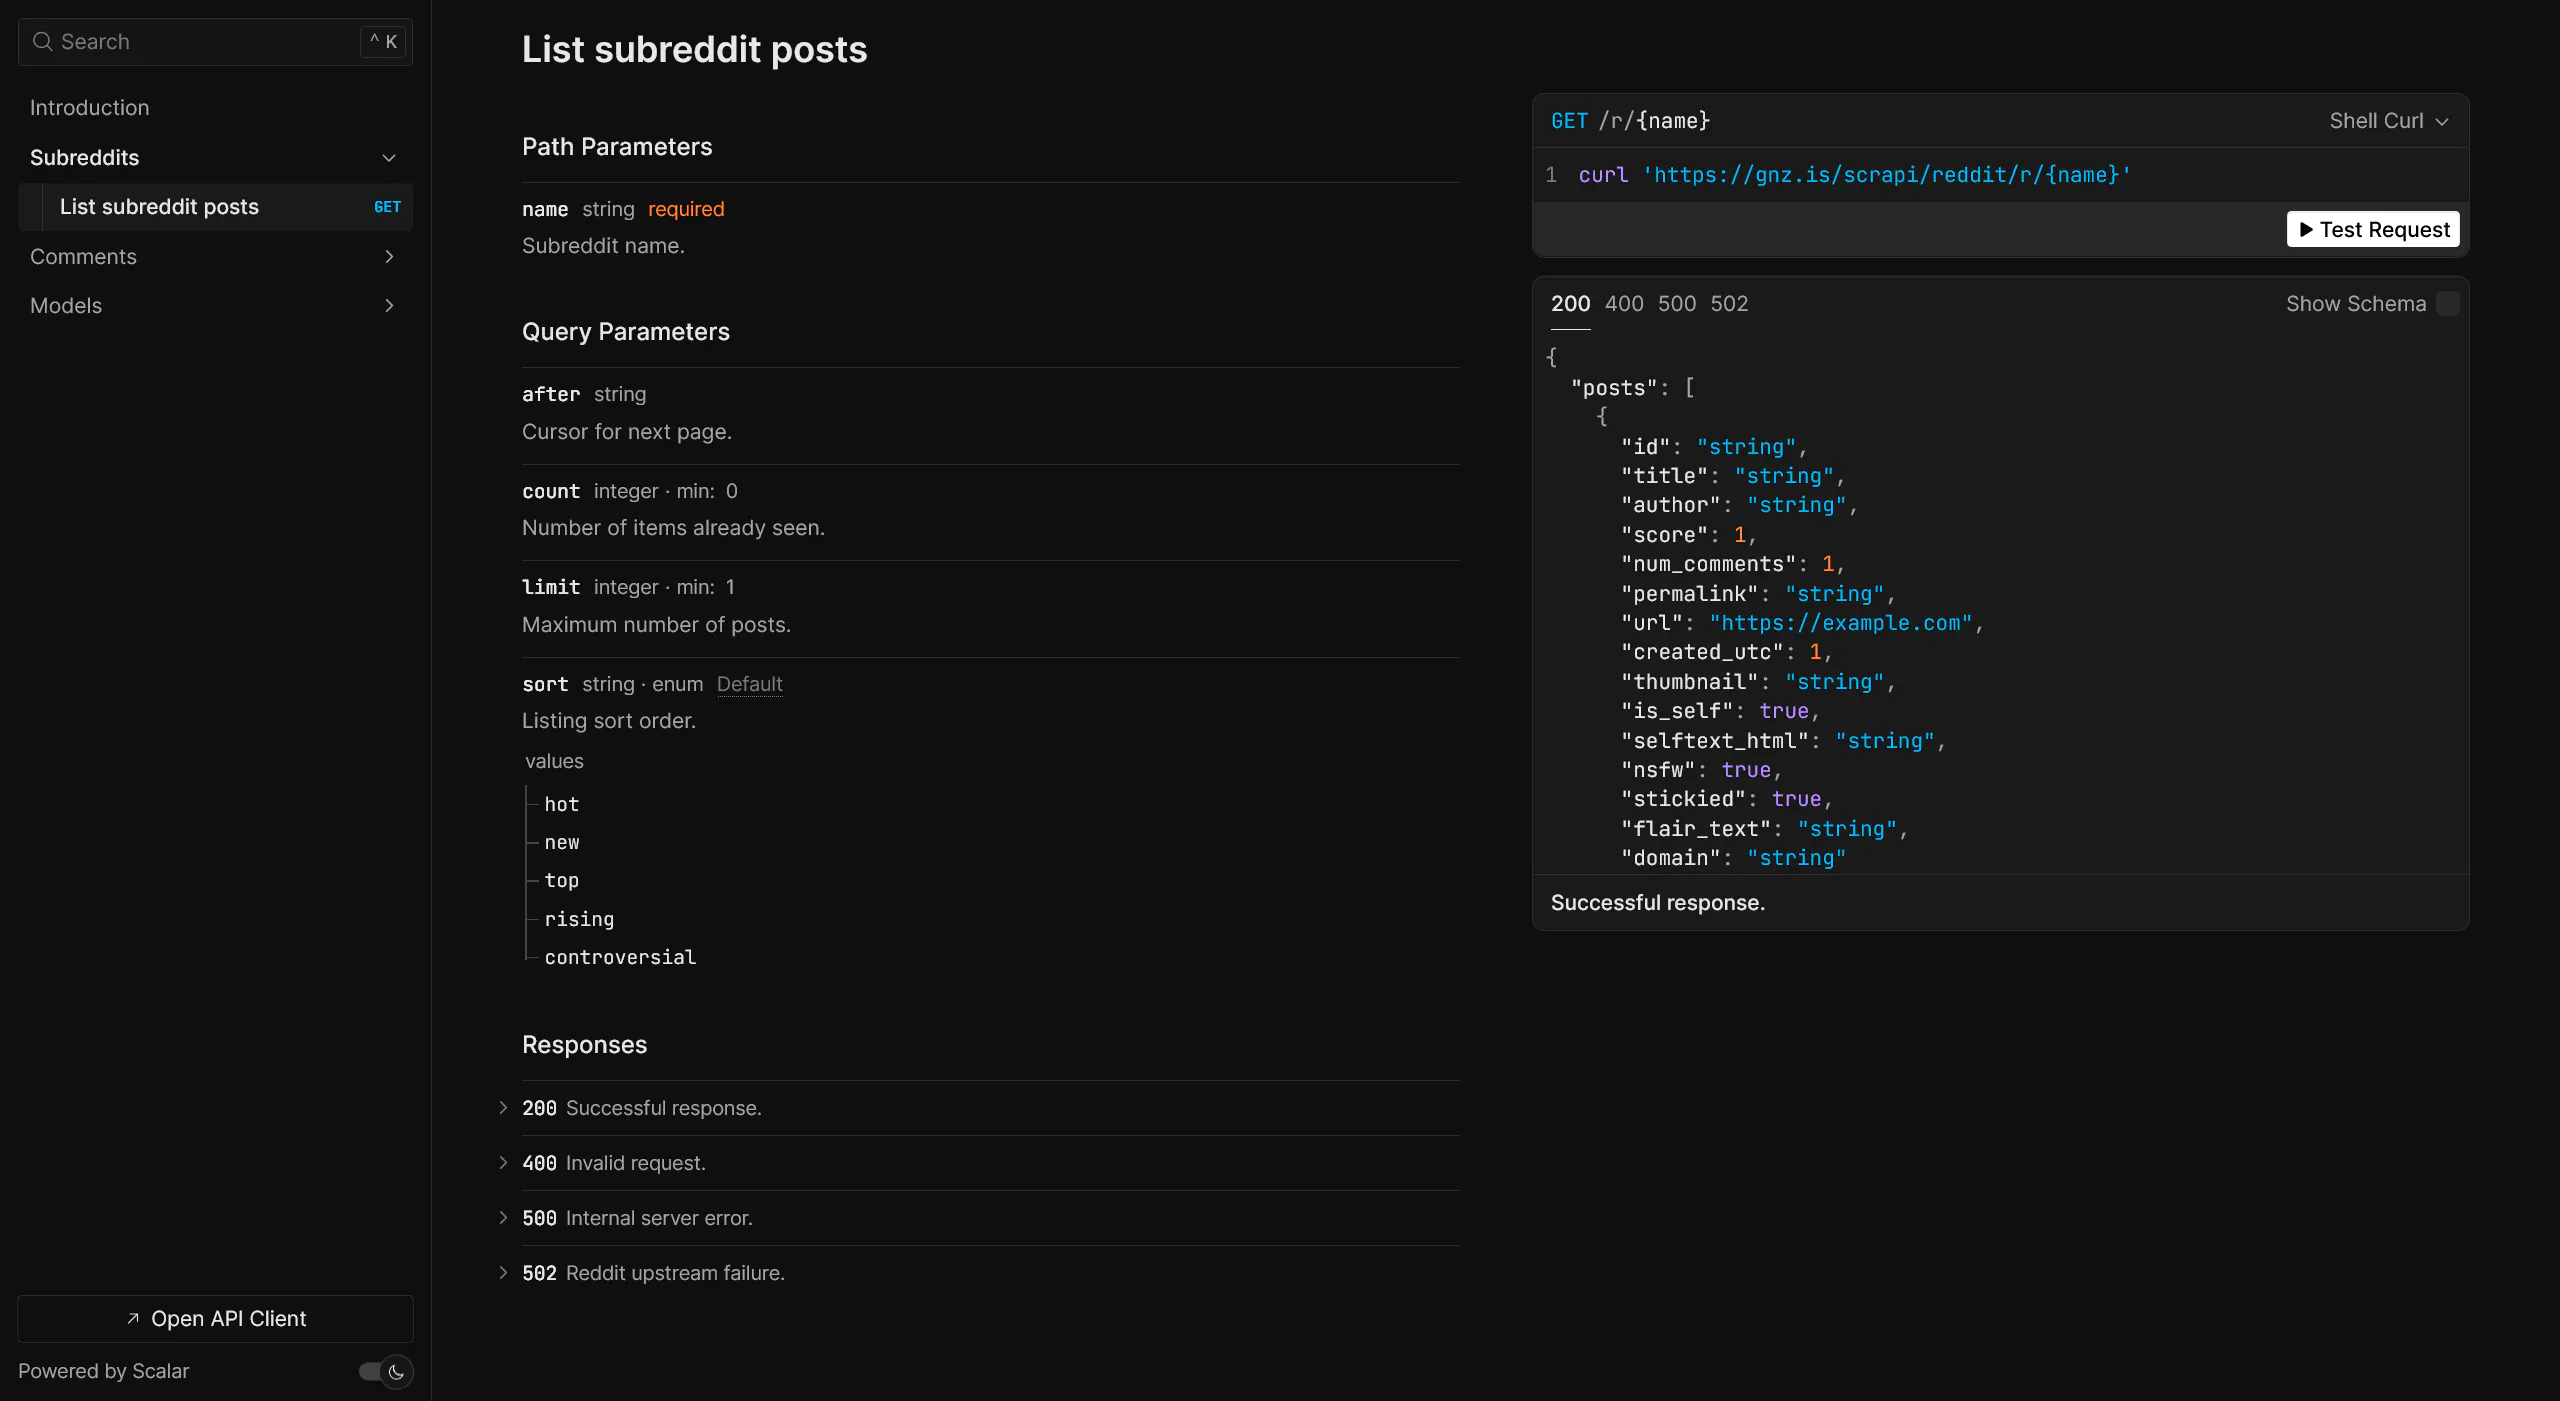Check the Show Schema checkbox
The width and height of the screenshot is (2560, 1401).
2448,304
